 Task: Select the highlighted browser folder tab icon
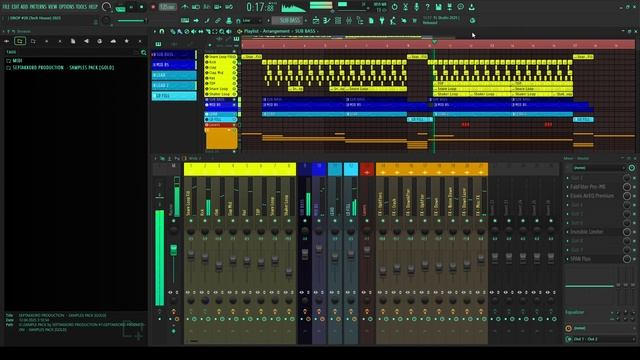tap(20, 41)
